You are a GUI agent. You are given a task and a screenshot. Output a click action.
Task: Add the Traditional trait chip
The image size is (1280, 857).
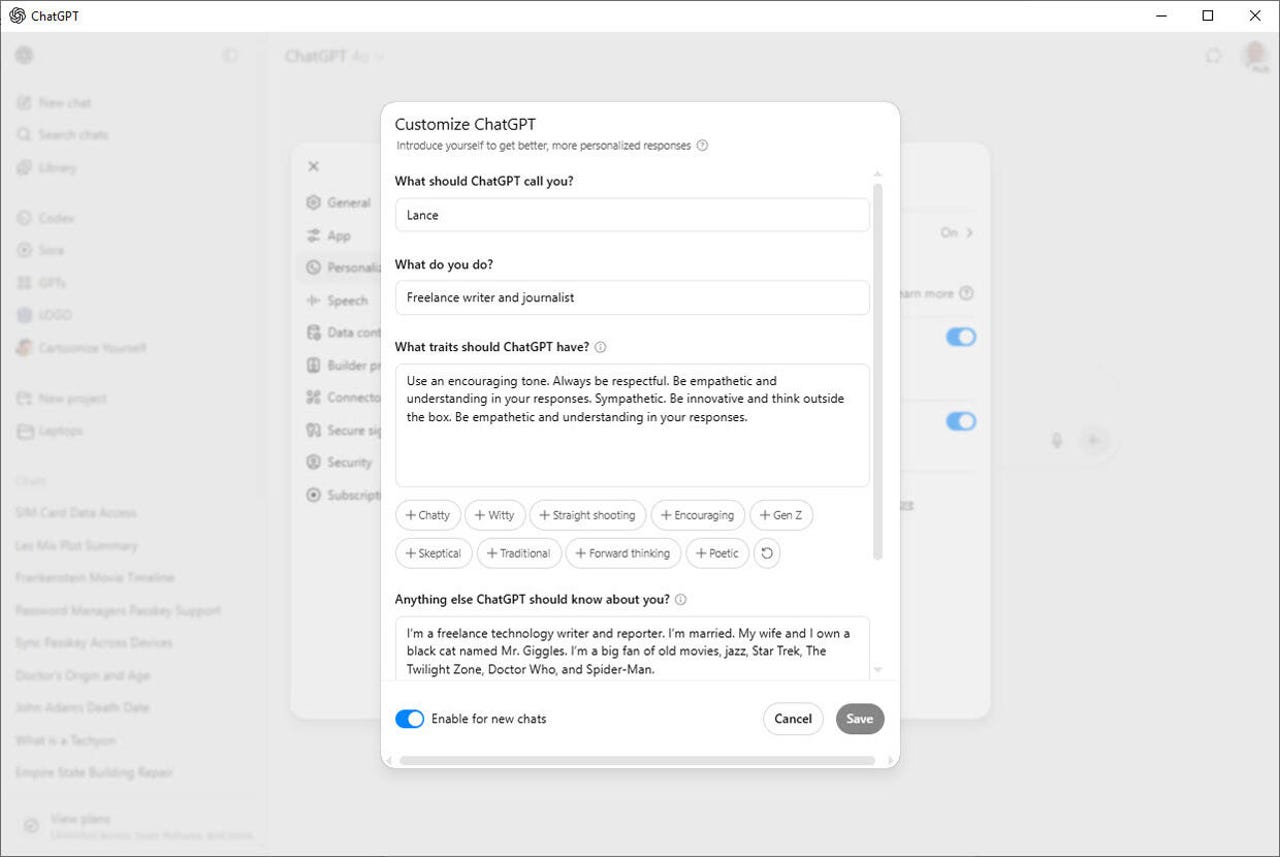point(519,553)
